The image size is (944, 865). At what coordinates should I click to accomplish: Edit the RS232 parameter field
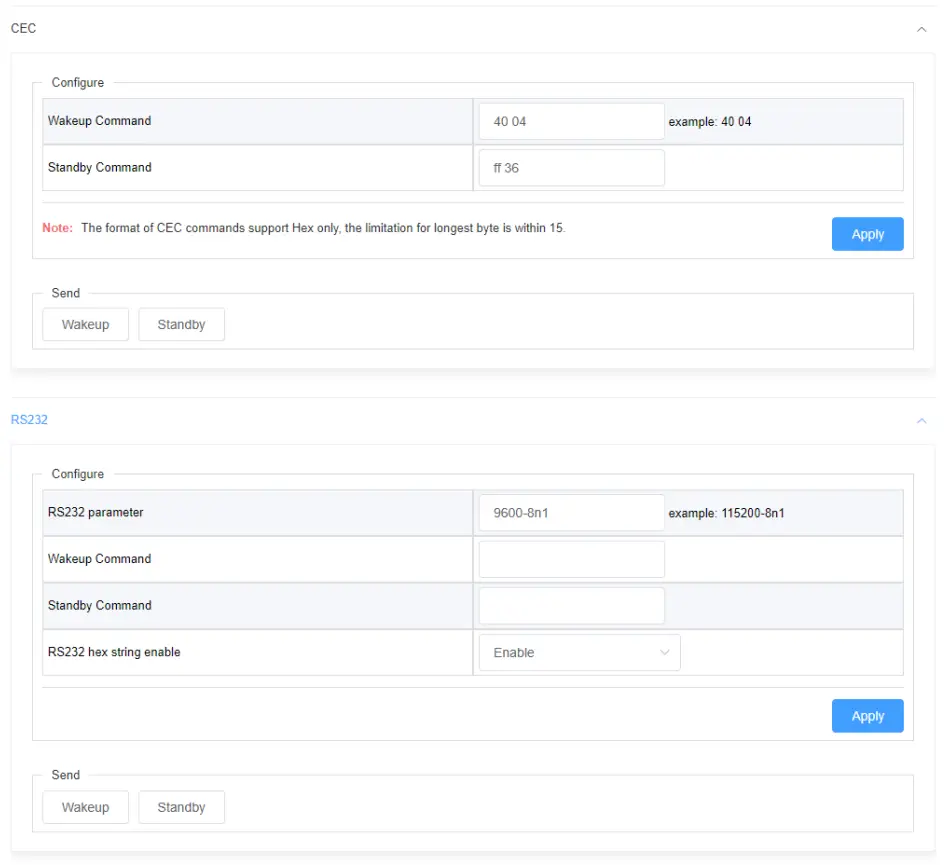571,513
